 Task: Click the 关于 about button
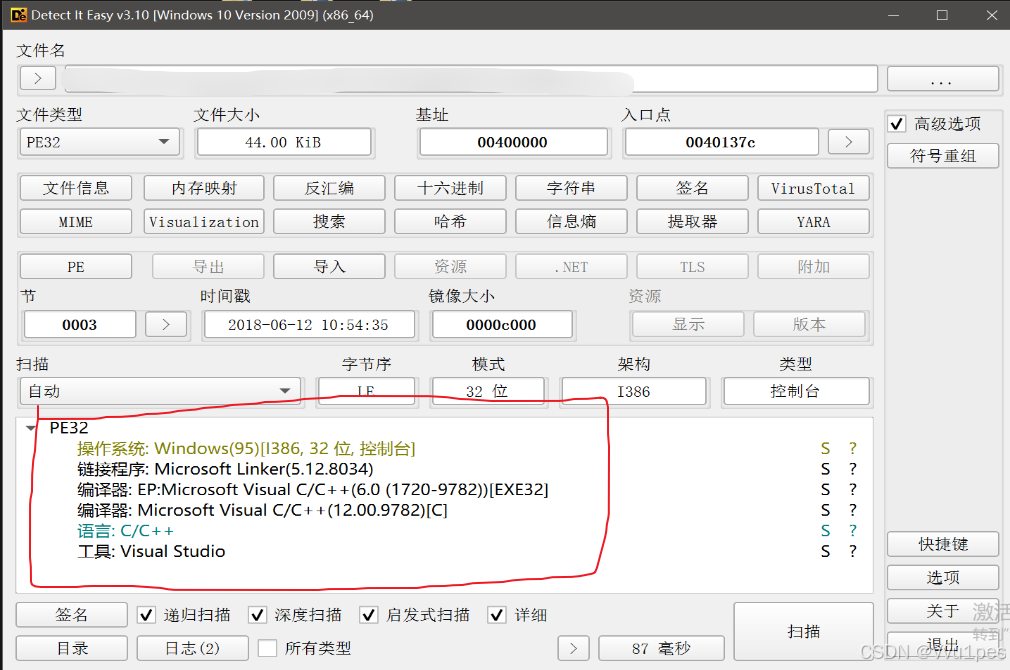[x=942, y=610]
